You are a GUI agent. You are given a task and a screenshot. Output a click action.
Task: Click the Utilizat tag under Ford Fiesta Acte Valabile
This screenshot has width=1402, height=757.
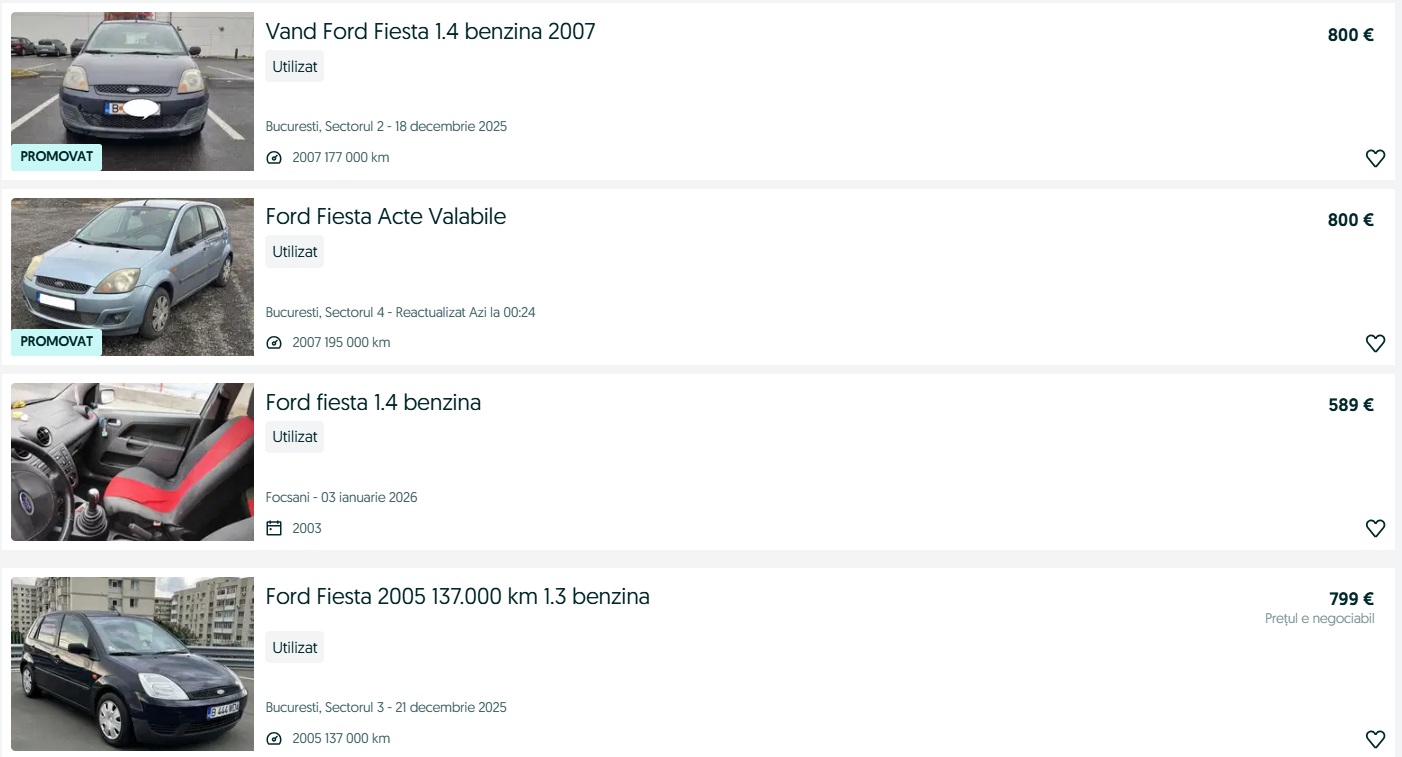(295, 252)
